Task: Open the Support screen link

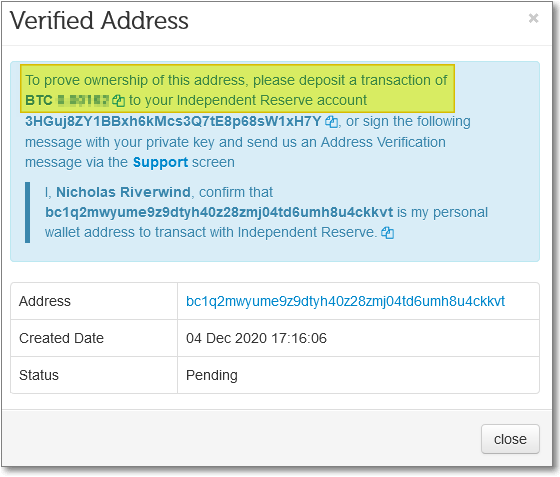Action: [x=160, y=162]
